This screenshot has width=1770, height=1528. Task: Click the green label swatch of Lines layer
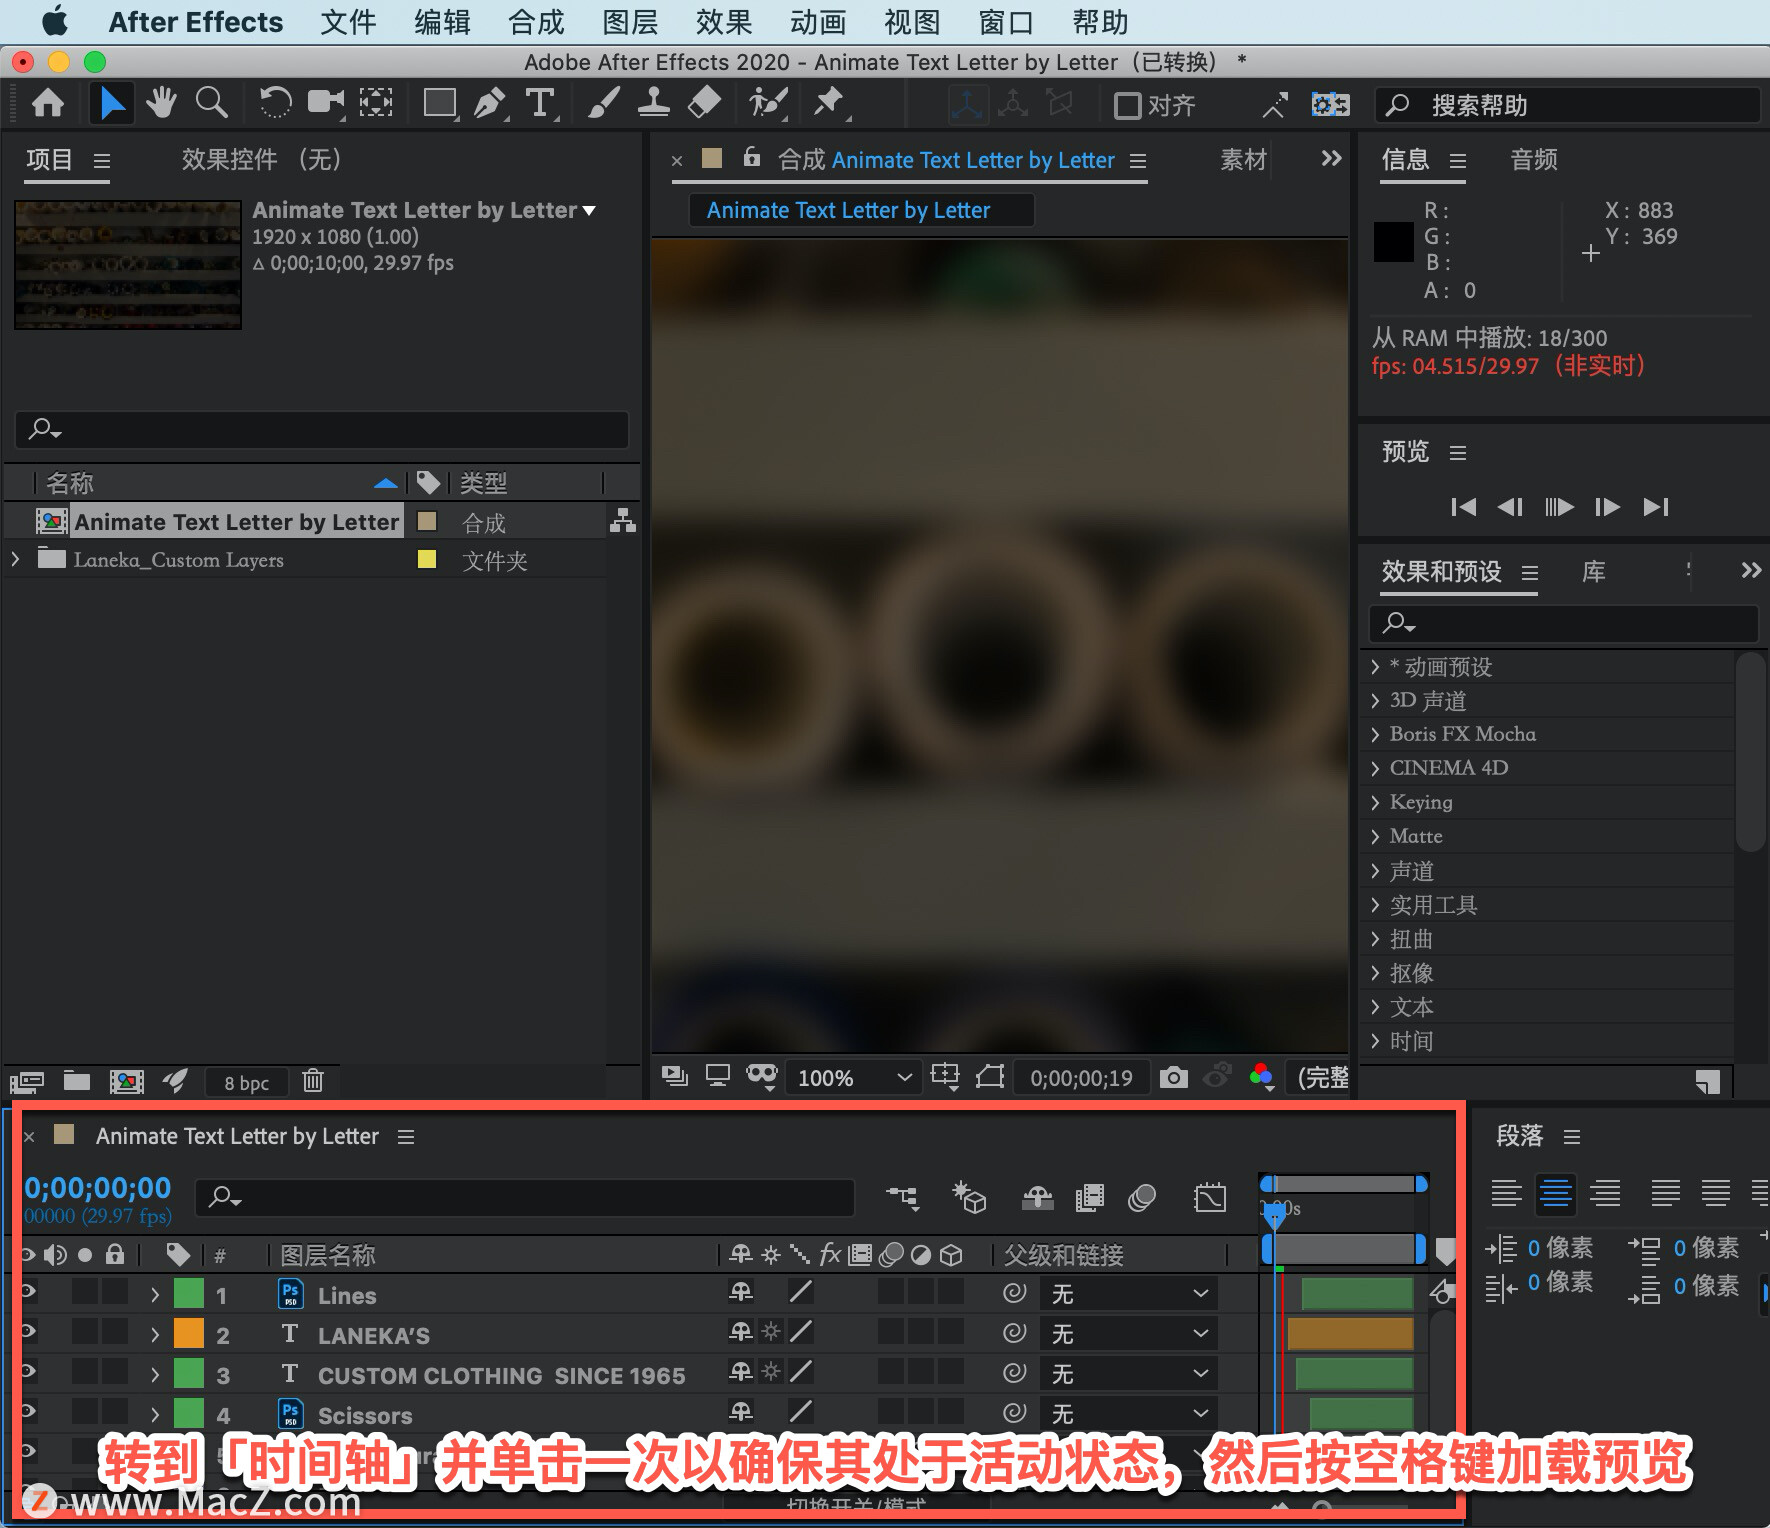[189, 1294]
